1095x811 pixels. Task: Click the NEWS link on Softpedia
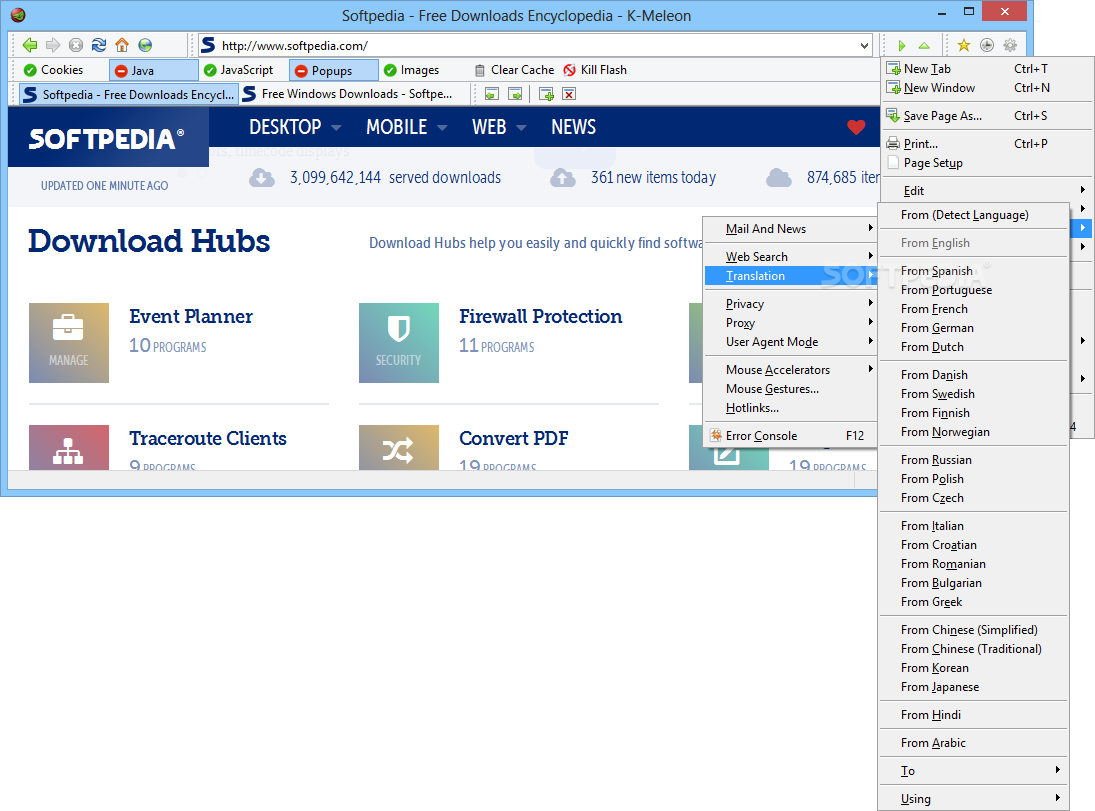(573, 127)
